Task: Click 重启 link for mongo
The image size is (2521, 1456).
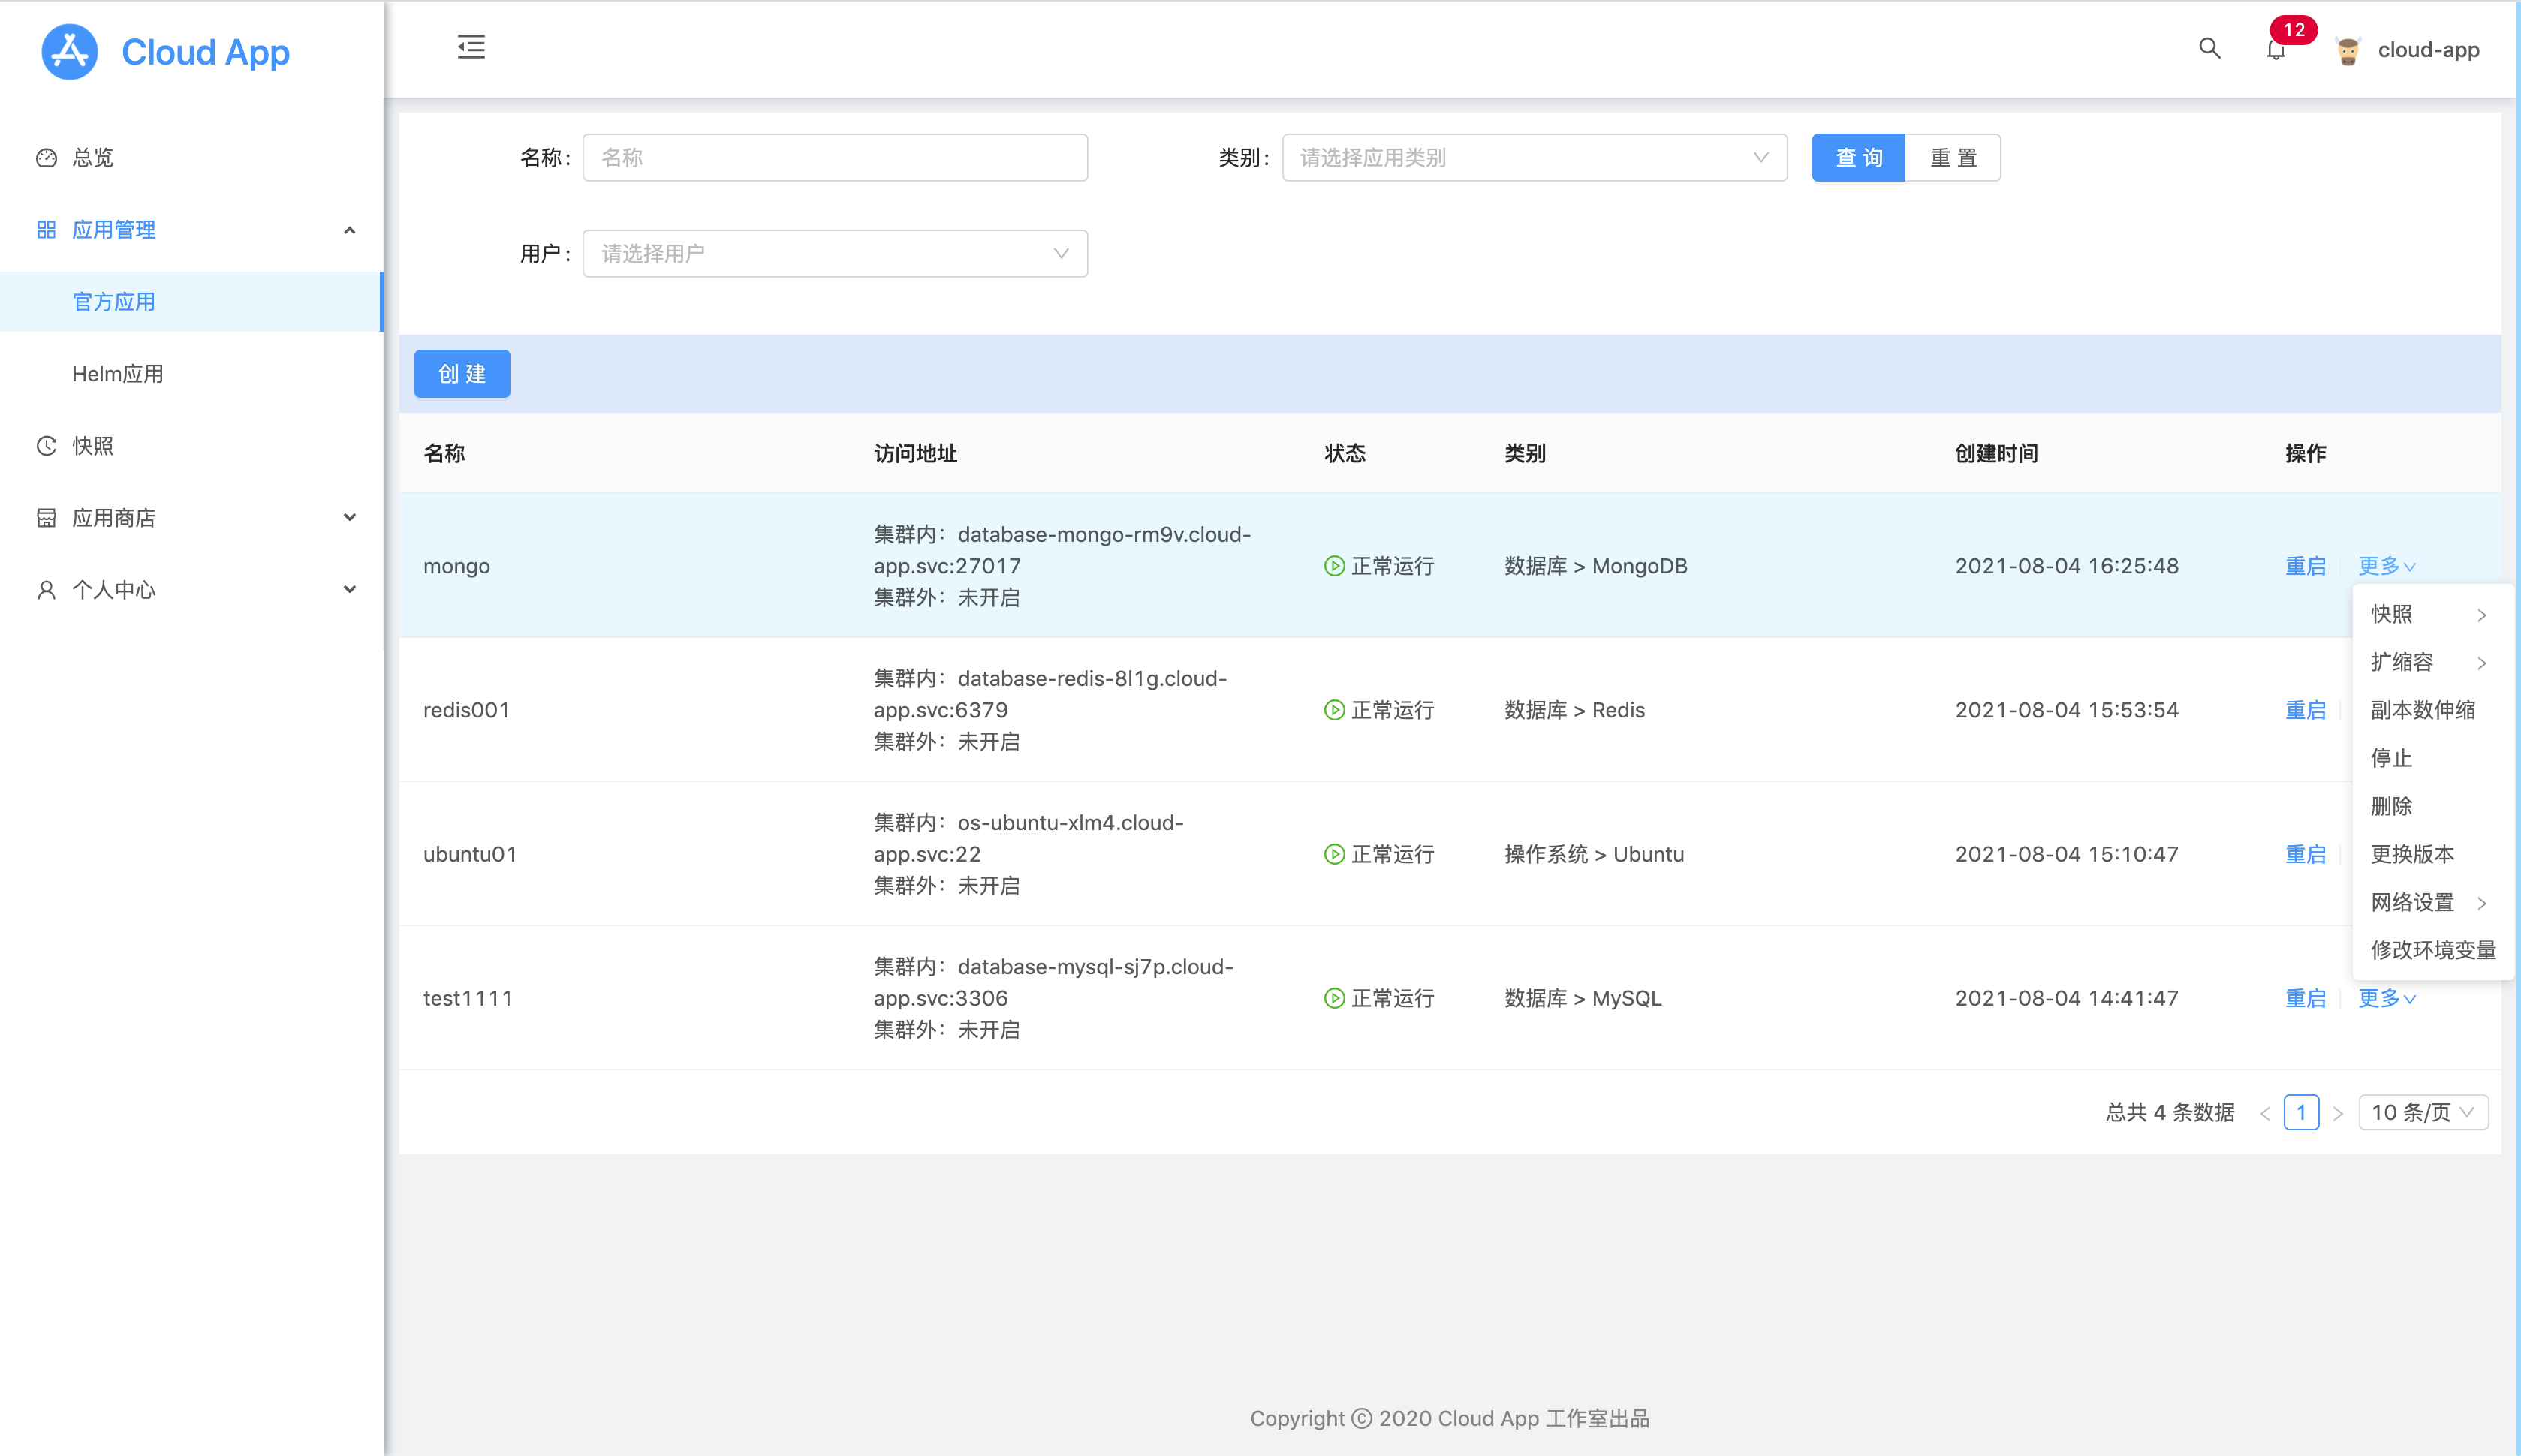Action: click(2305, 566)
